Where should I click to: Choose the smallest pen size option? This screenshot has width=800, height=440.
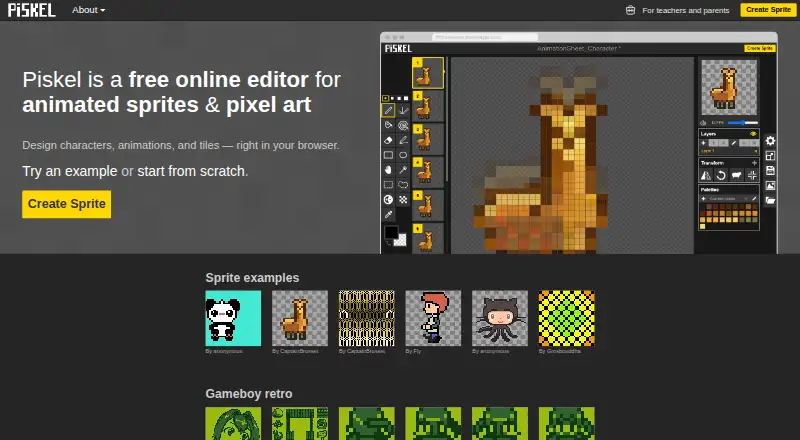pyautogui.click(x=385, y=98)
